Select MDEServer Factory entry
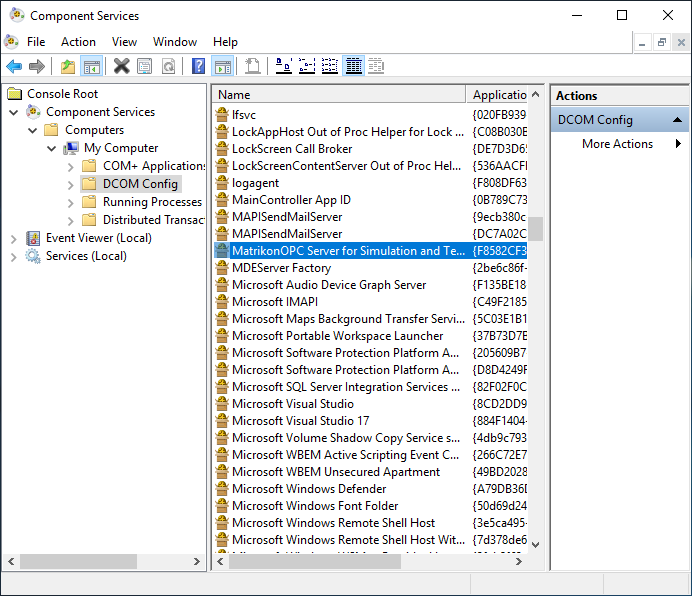The image size is (692, 596). point(282,268)
